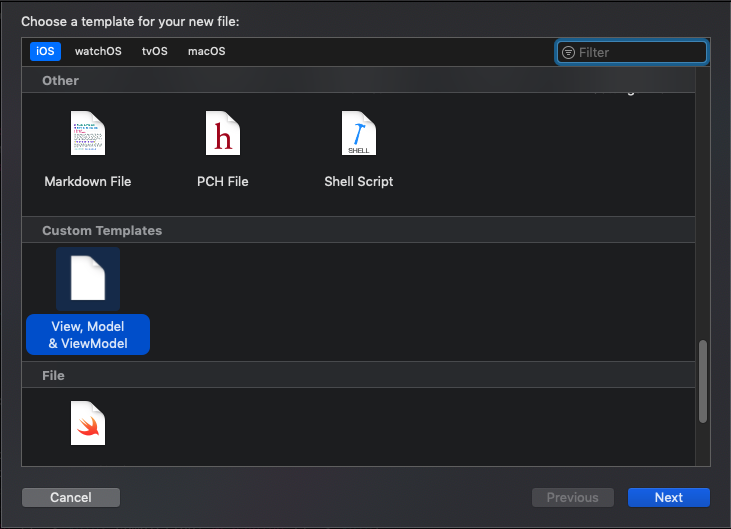Screen dimensions: 731x529
Task: Click the Shell Script label
Action: pos(359,181)
